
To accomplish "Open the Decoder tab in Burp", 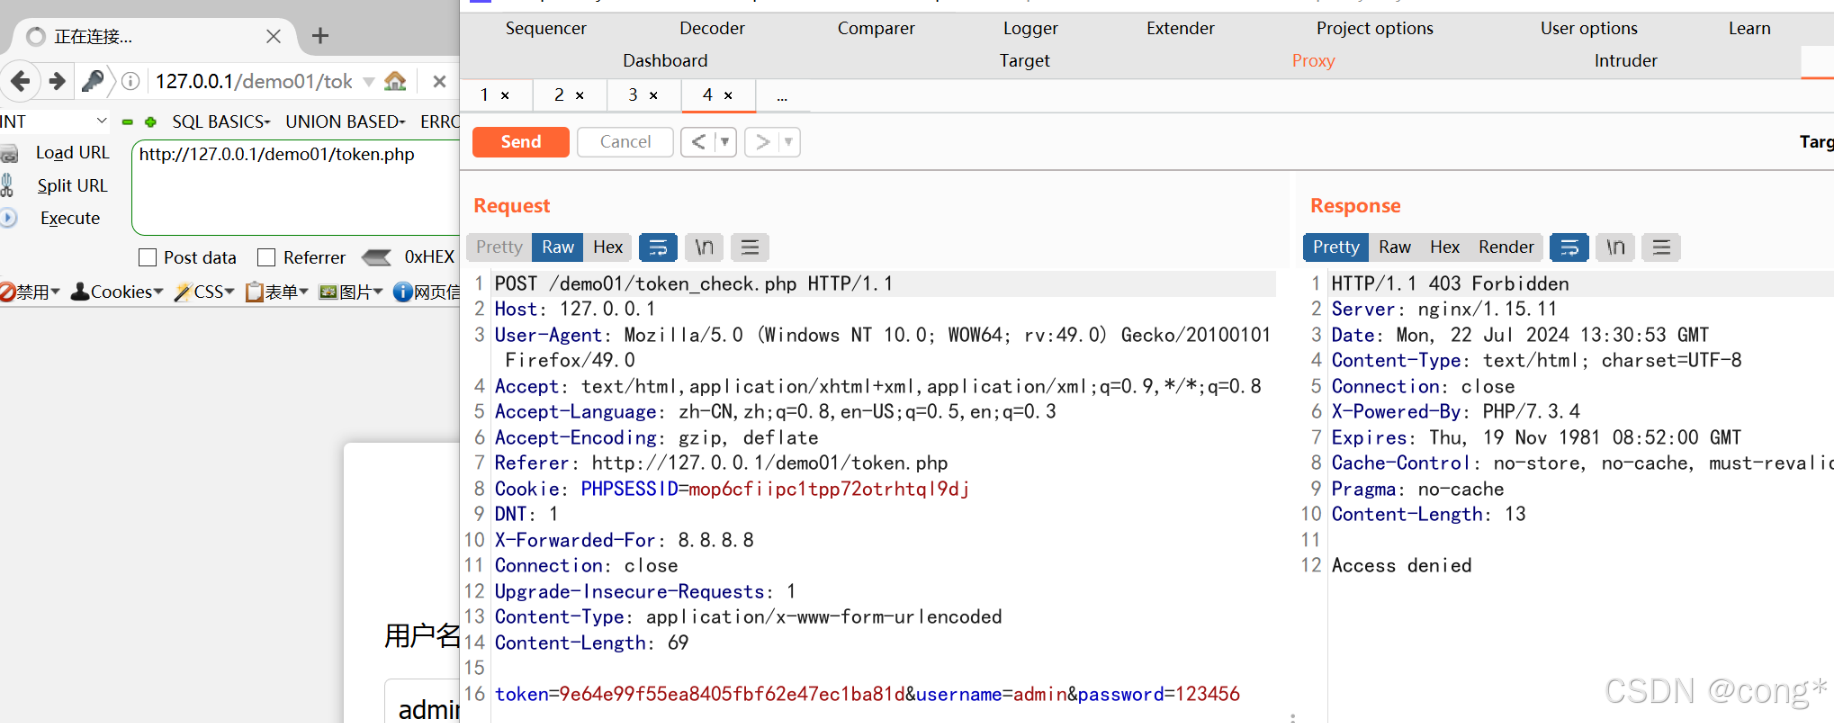I will [712, 28].
